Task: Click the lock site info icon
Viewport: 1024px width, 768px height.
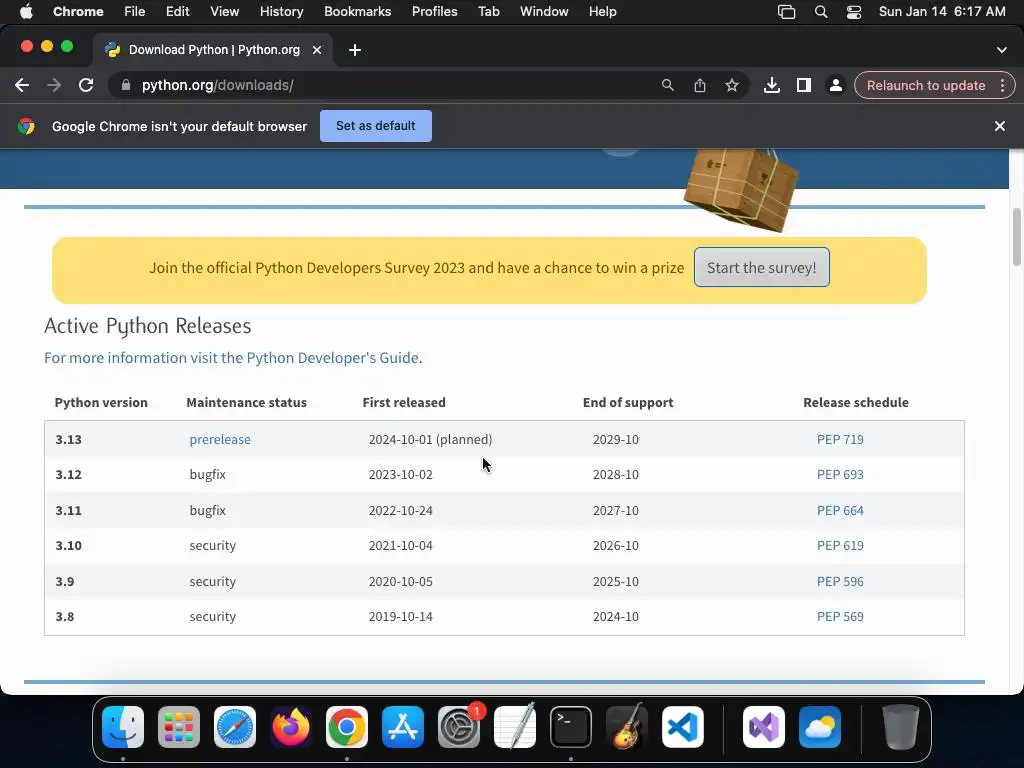Action: click(125, 86)
